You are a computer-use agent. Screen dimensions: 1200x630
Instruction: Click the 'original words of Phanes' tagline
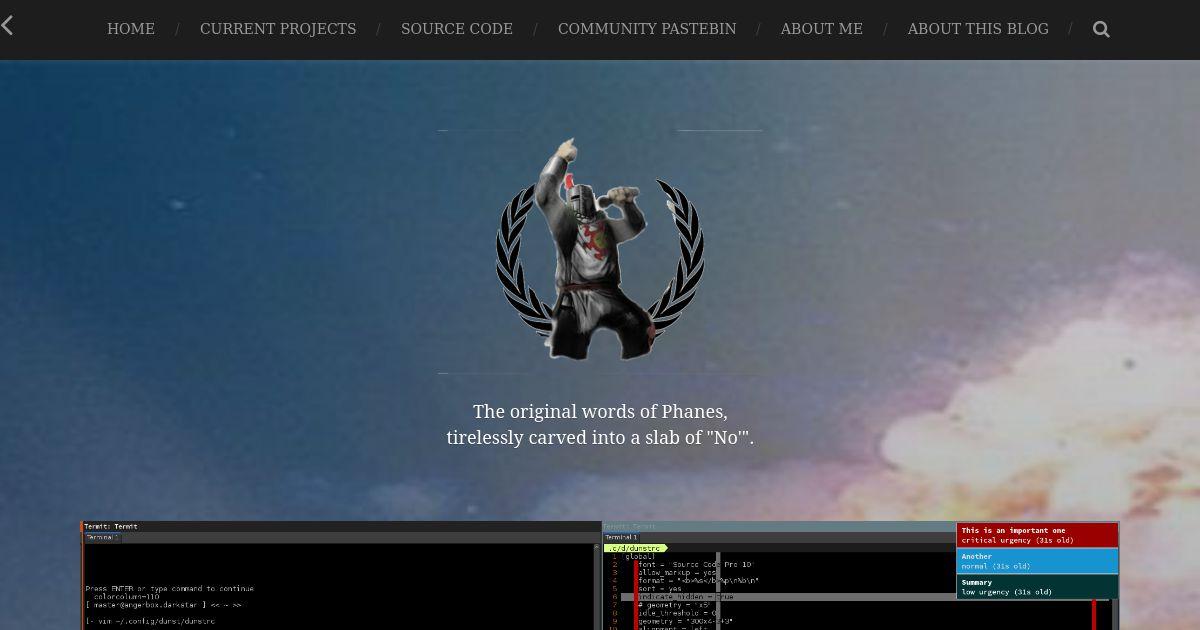pos(600,412)
